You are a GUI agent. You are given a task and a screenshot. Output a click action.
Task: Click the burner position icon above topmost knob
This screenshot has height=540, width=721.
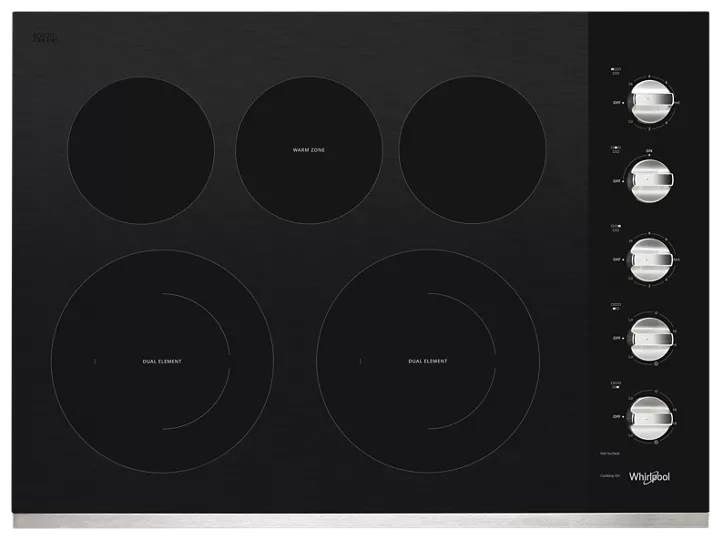pos(616,72)
